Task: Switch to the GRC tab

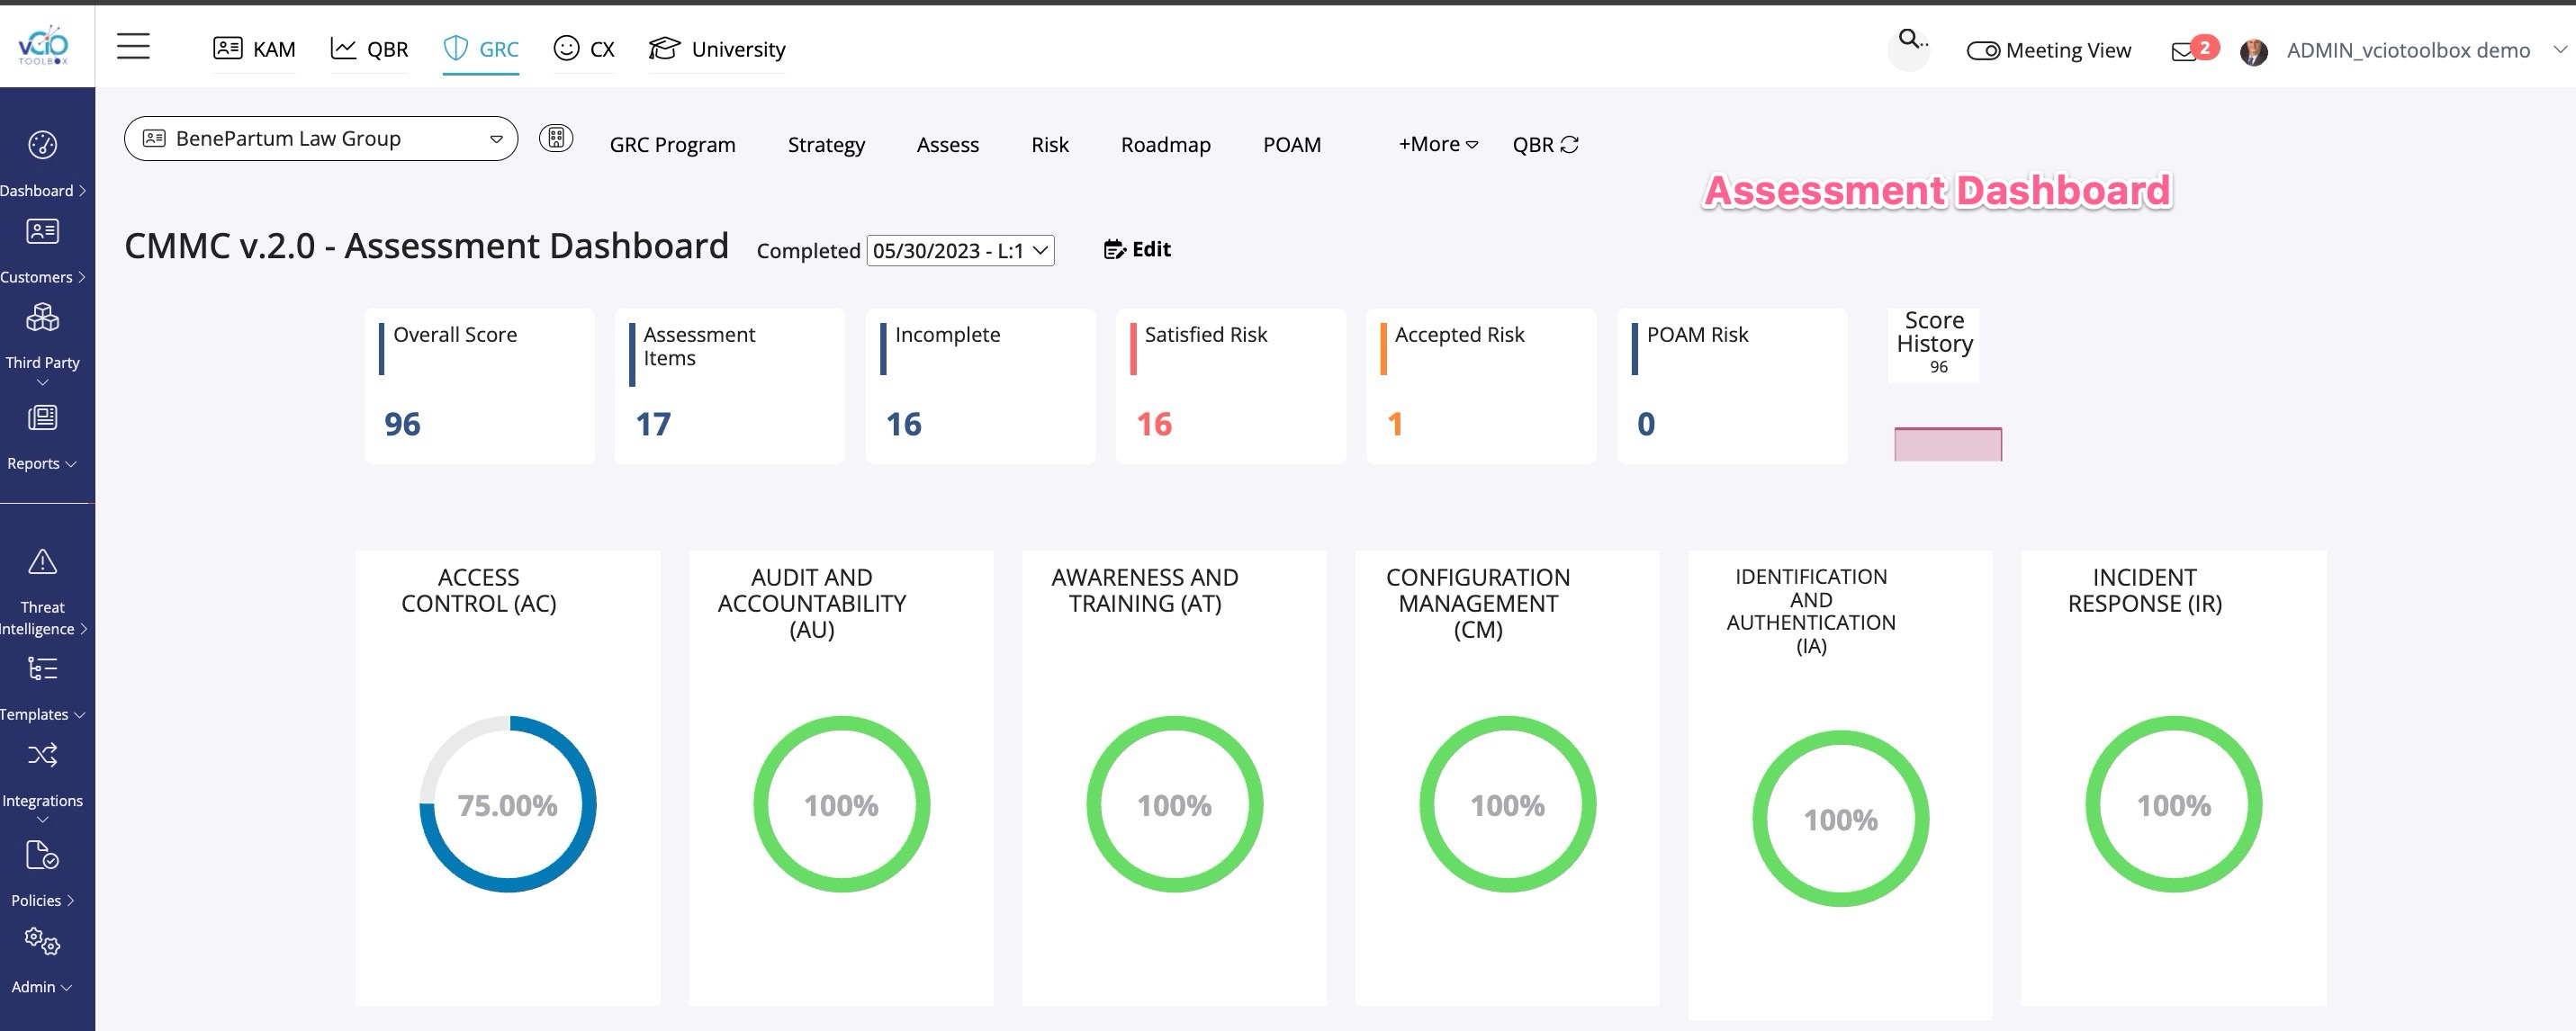Action: point(481,49)
